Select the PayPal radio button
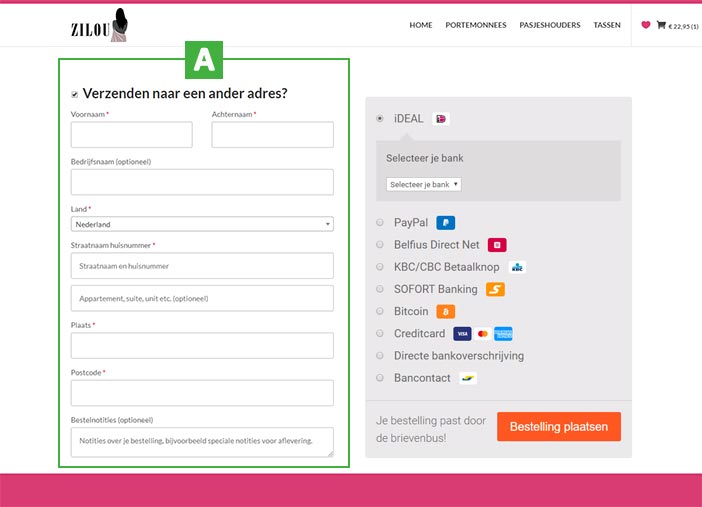702x507 pixels. tap(380, 223)
